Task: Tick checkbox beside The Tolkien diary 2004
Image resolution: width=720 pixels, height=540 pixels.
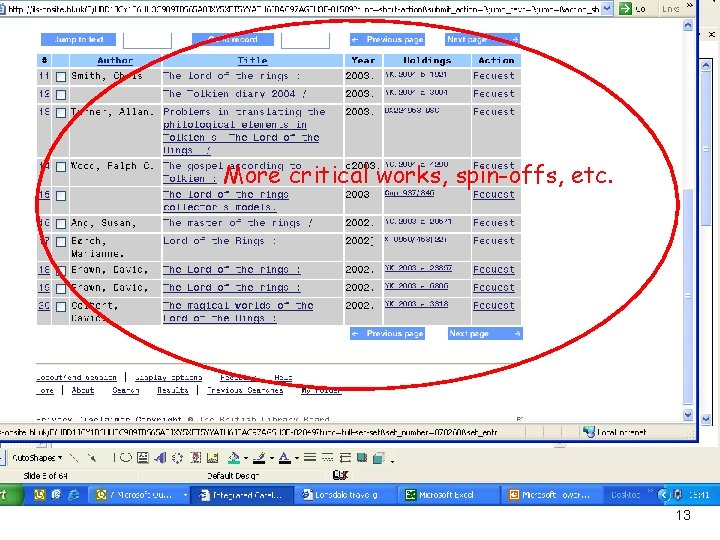Action: tap(61, 95)
